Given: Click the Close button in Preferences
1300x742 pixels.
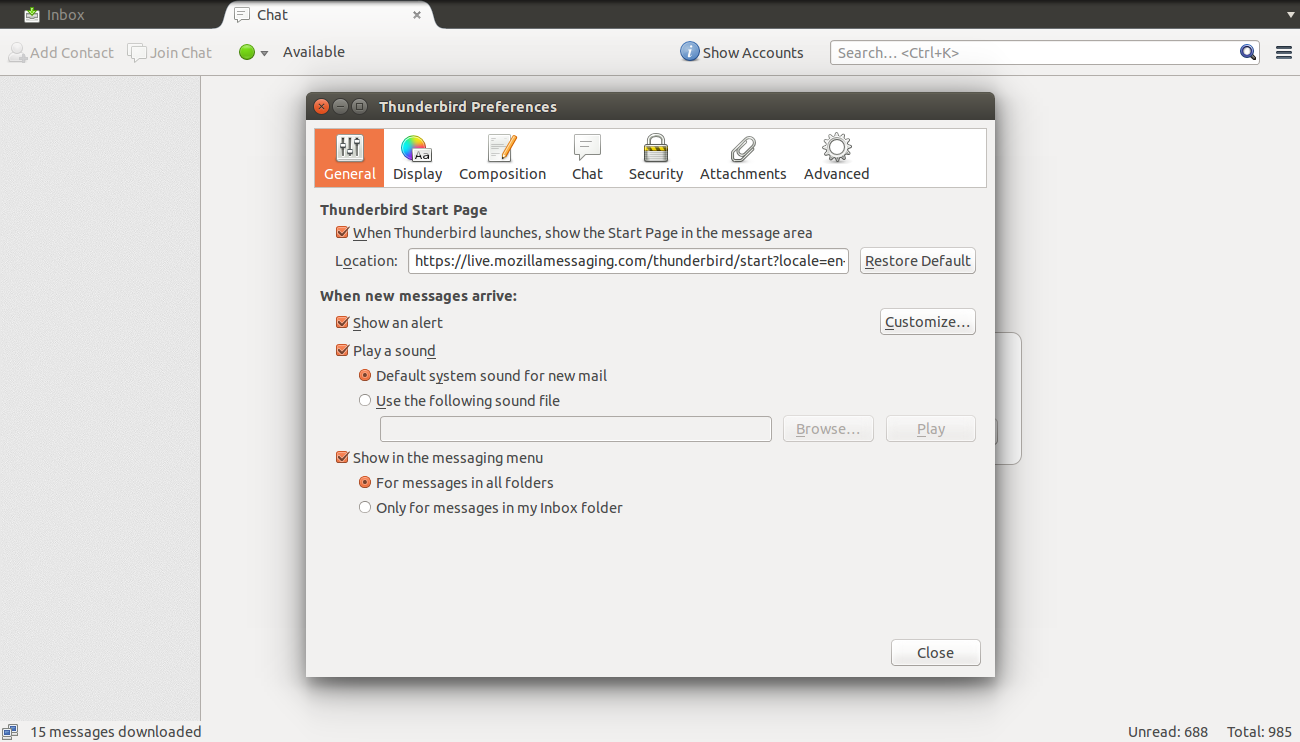Looking at the screenshot, I should tap(936, 653).
